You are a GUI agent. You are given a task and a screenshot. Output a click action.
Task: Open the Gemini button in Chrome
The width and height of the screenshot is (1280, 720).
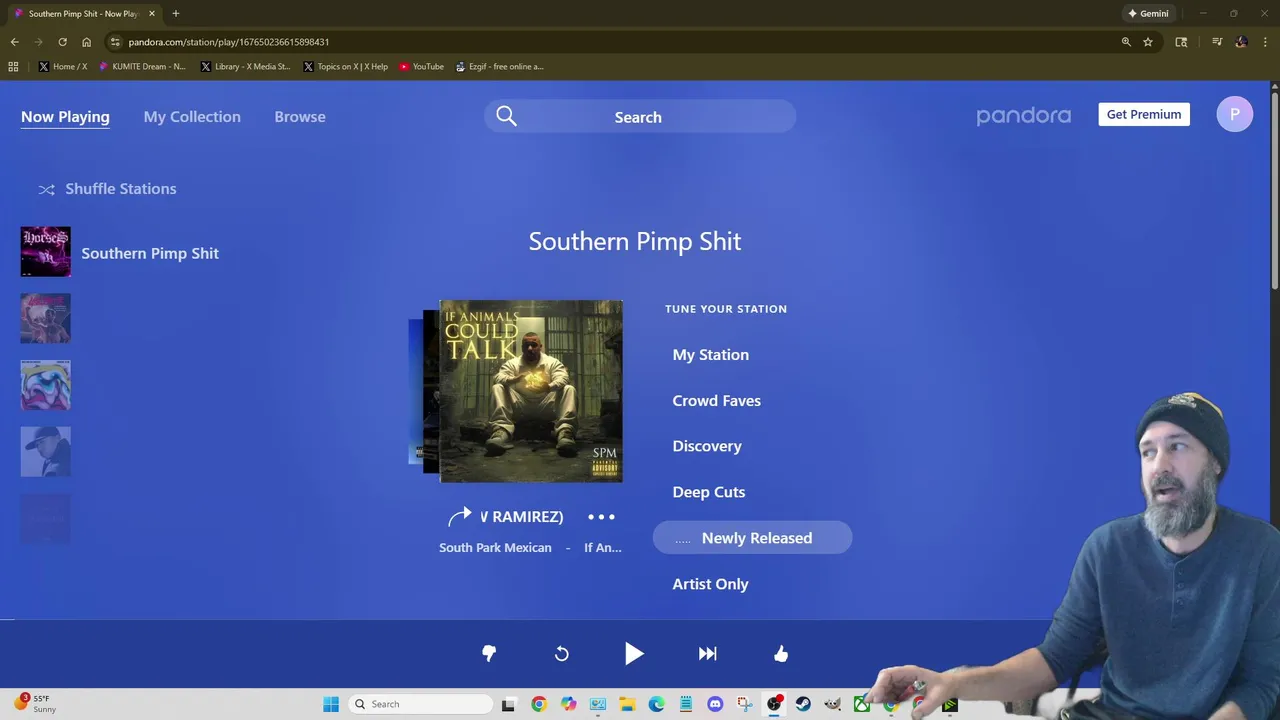[1148, 14]
